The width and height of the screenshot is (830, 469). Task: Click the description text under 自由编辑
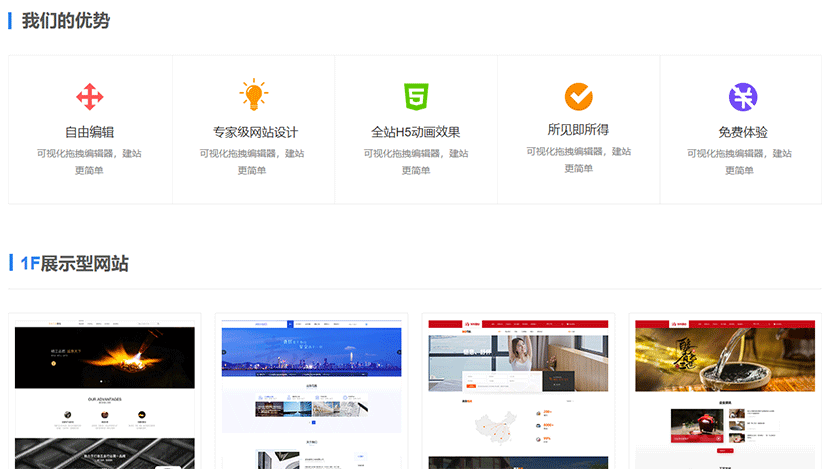(90, 161)
